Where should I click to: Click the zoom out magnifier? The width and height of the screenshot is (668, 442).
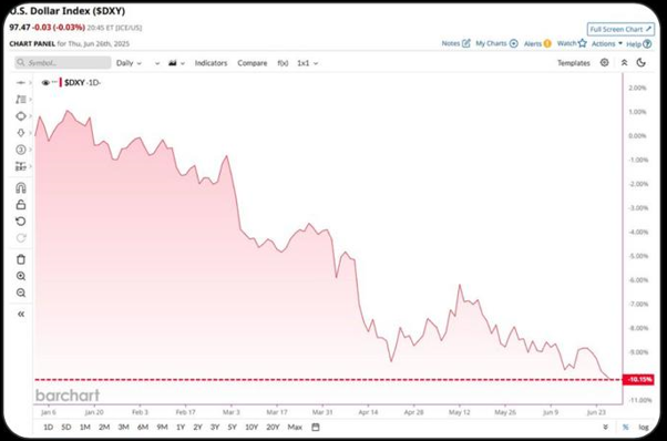(21, 293)
